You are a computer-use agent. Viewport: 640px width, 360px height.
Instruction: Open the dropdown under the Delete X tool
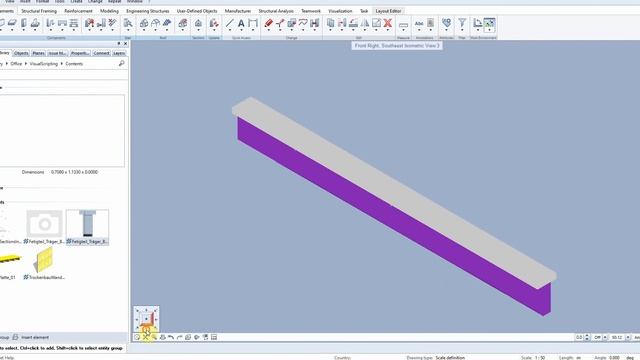click(388, 31)
